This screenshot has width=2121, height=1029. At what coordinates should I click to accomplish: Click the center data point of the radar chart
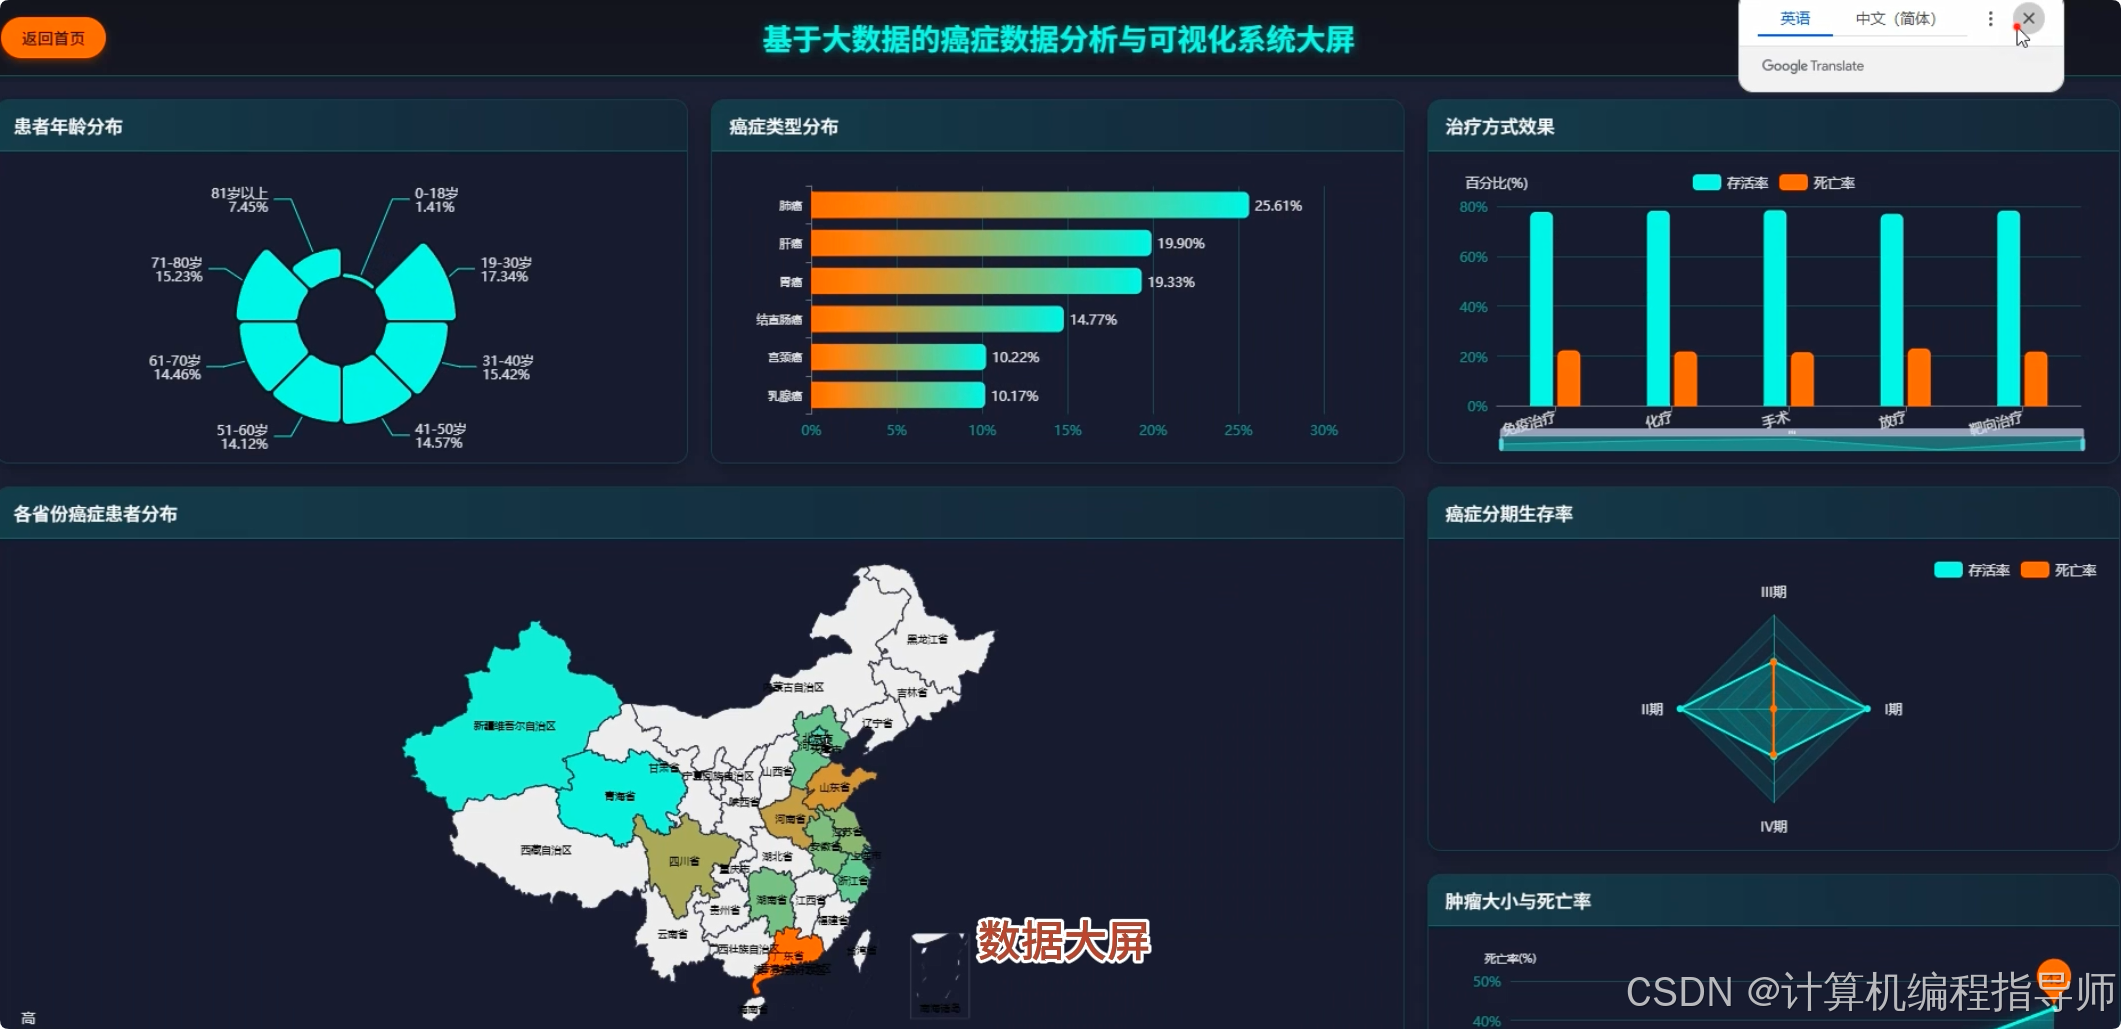1772,707
